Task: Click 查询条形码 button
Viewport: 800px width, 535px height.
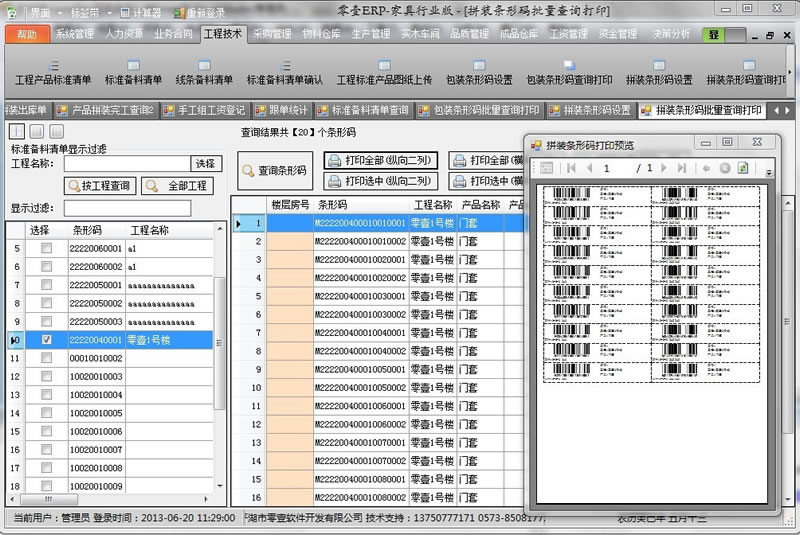Action: click(x=275, y=170)
